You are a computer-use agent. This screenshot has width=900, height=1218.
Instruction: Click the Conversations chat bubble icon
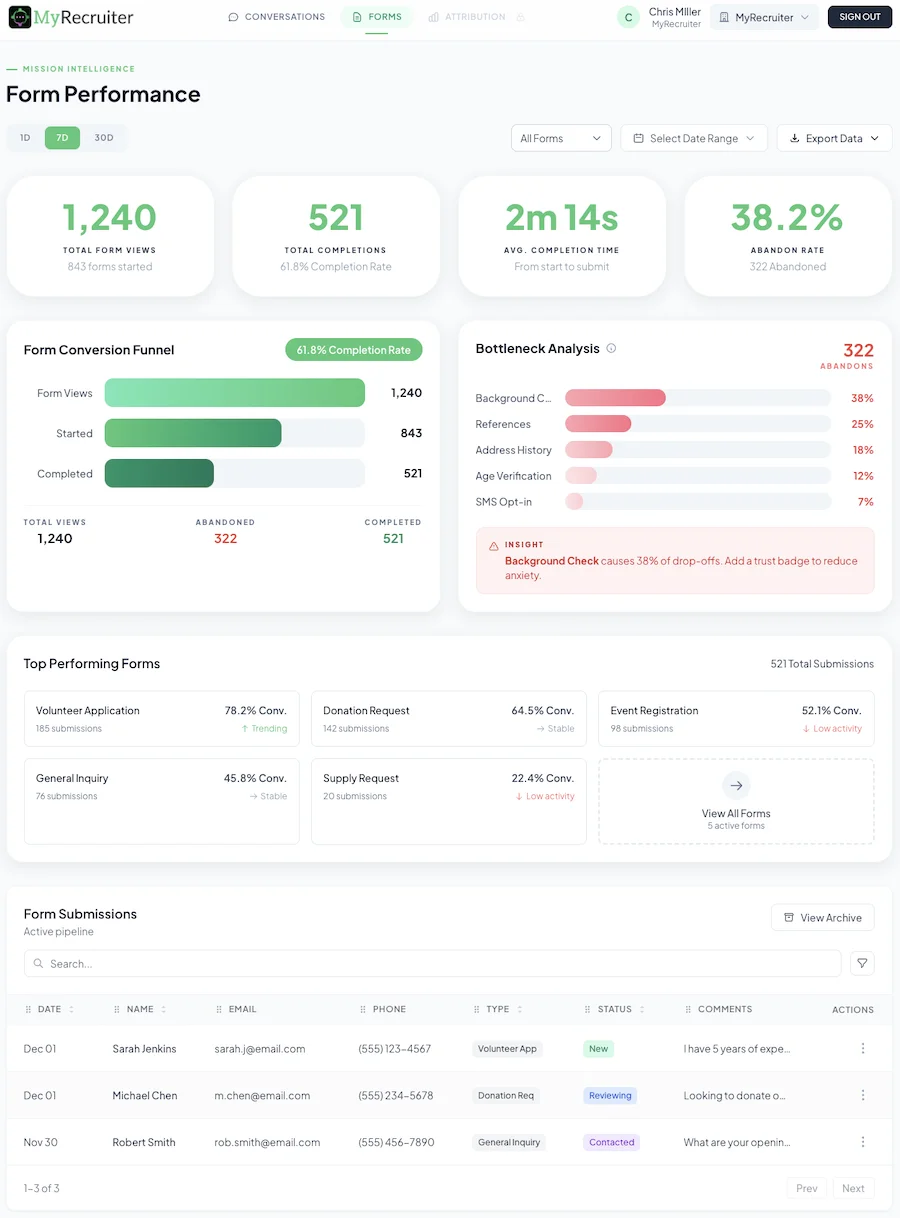click(232, 16)
